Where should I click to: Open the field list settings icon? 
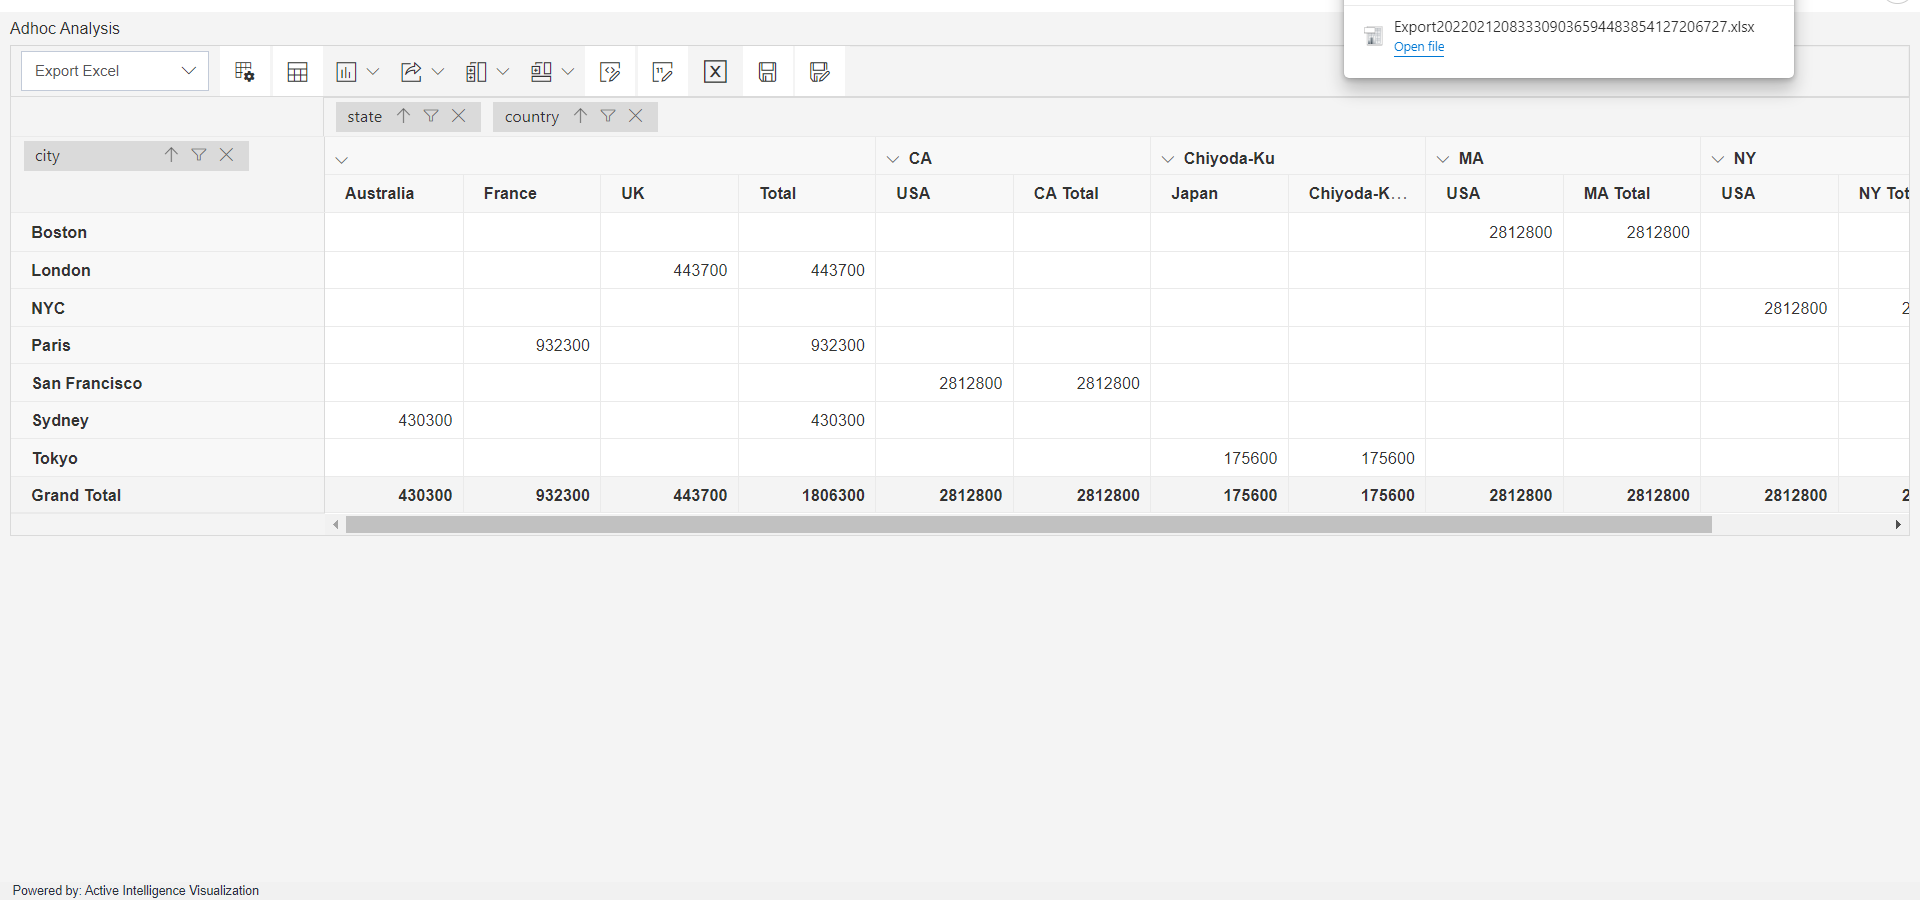tap(245, 71)
